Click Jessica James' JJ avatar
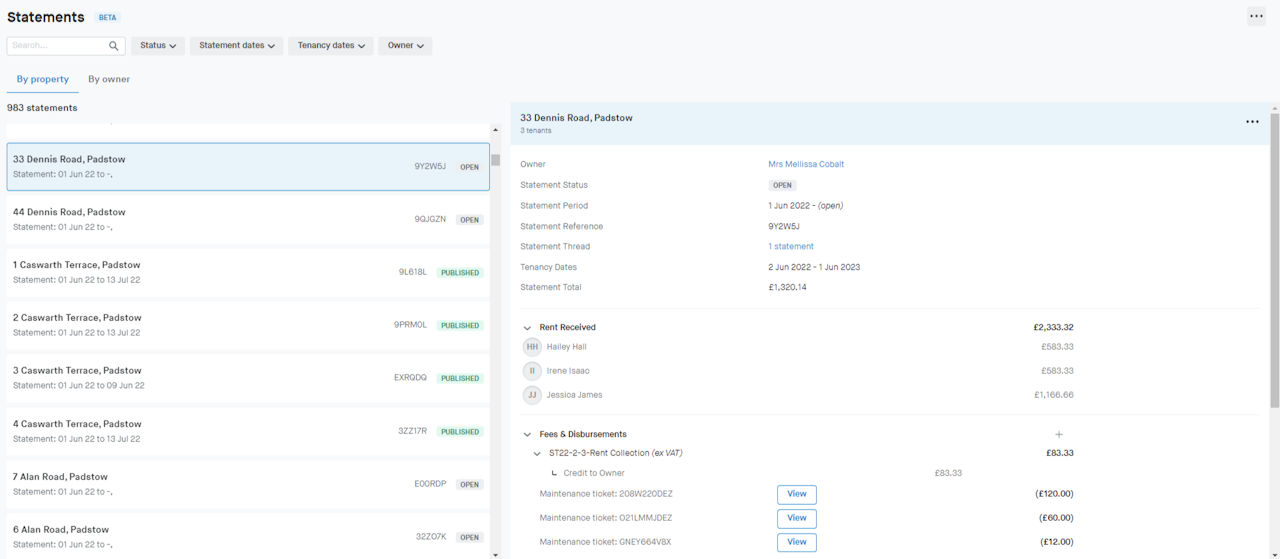The image size is (1280, 559). tap(532, 395)
